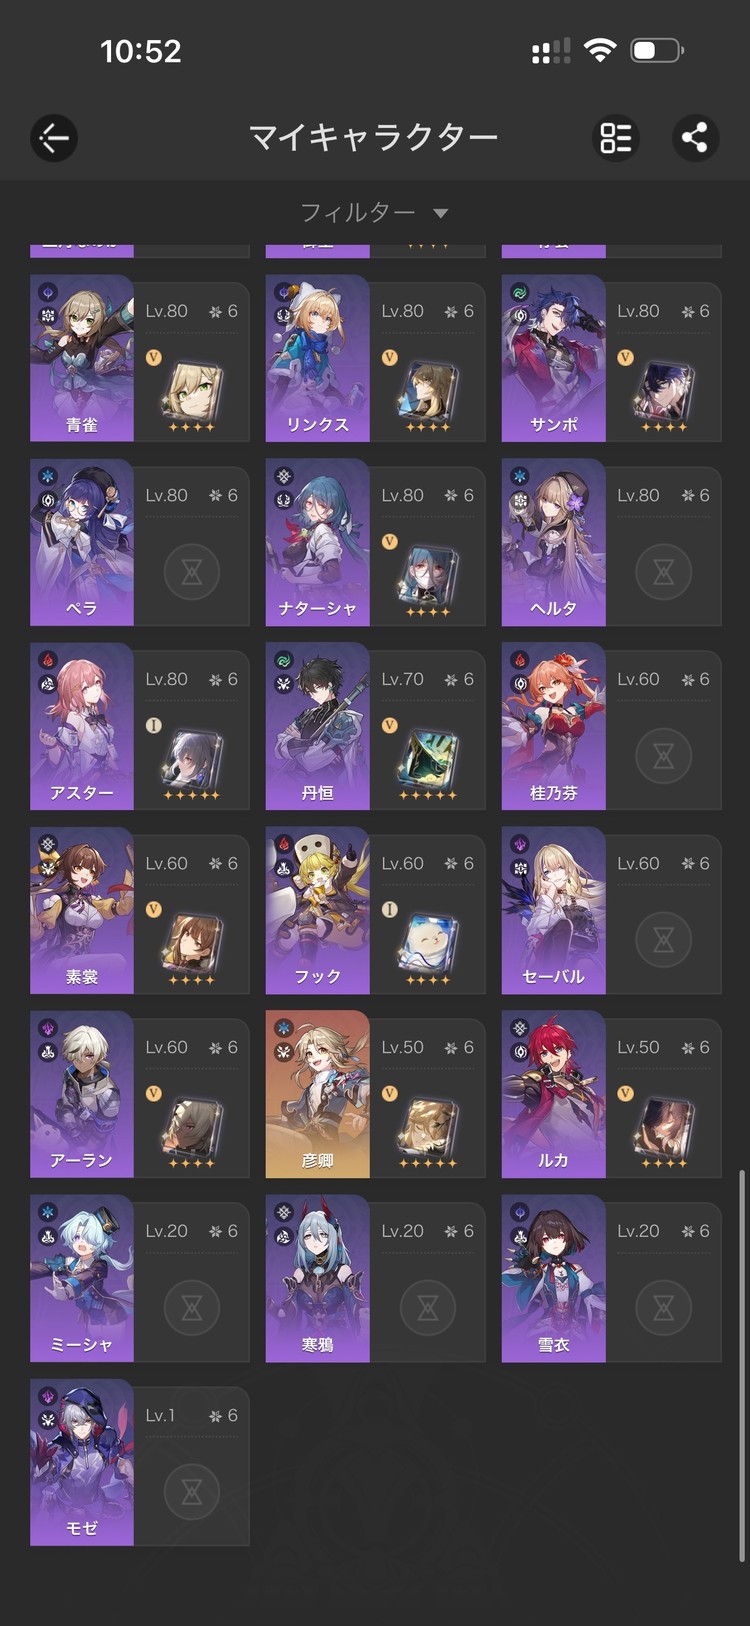Tap ヘルタ empty light cone slot

click(664, 572)
